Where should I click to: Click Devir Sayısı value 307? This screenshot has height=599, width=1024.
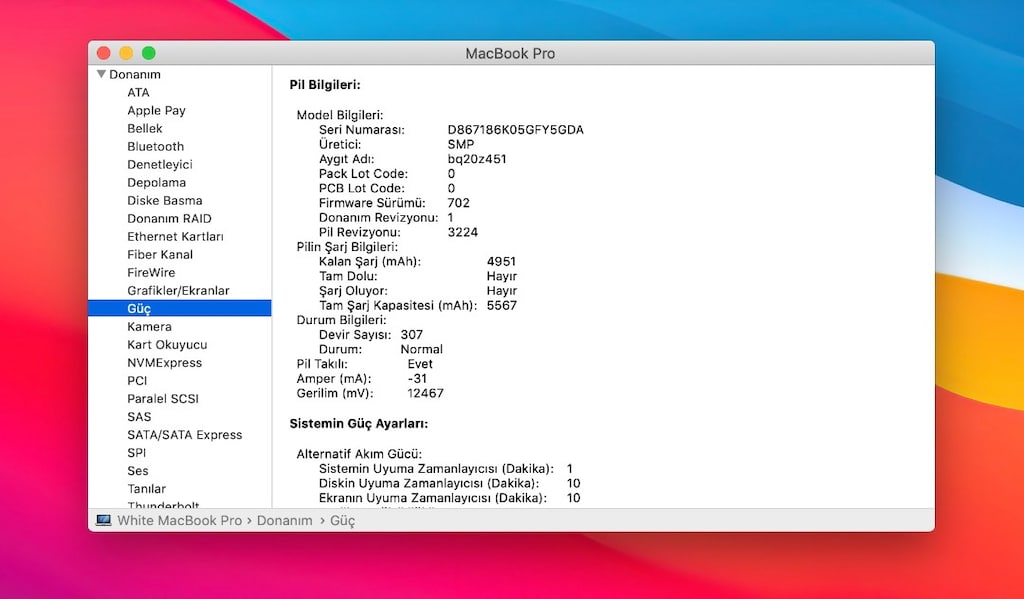coord(411,334)
